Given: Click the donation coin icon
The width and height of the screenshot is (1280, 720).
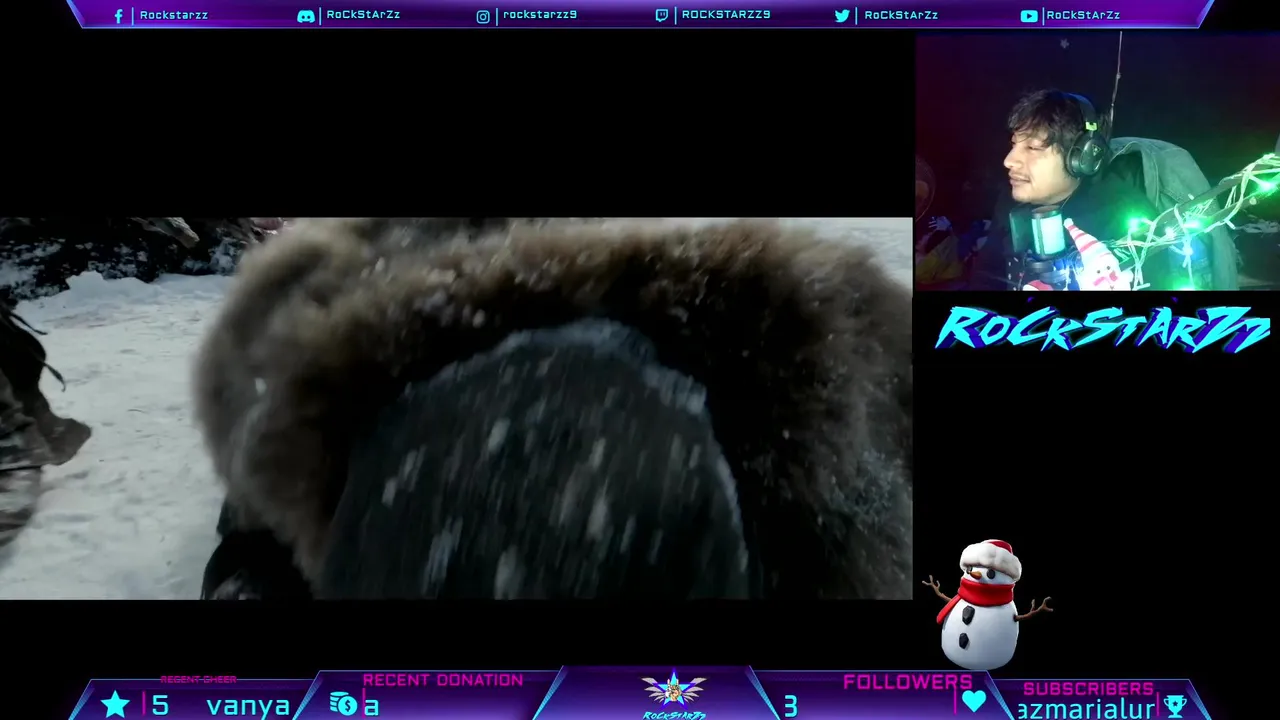Looking at the screenshot, I should click(343, 704).
